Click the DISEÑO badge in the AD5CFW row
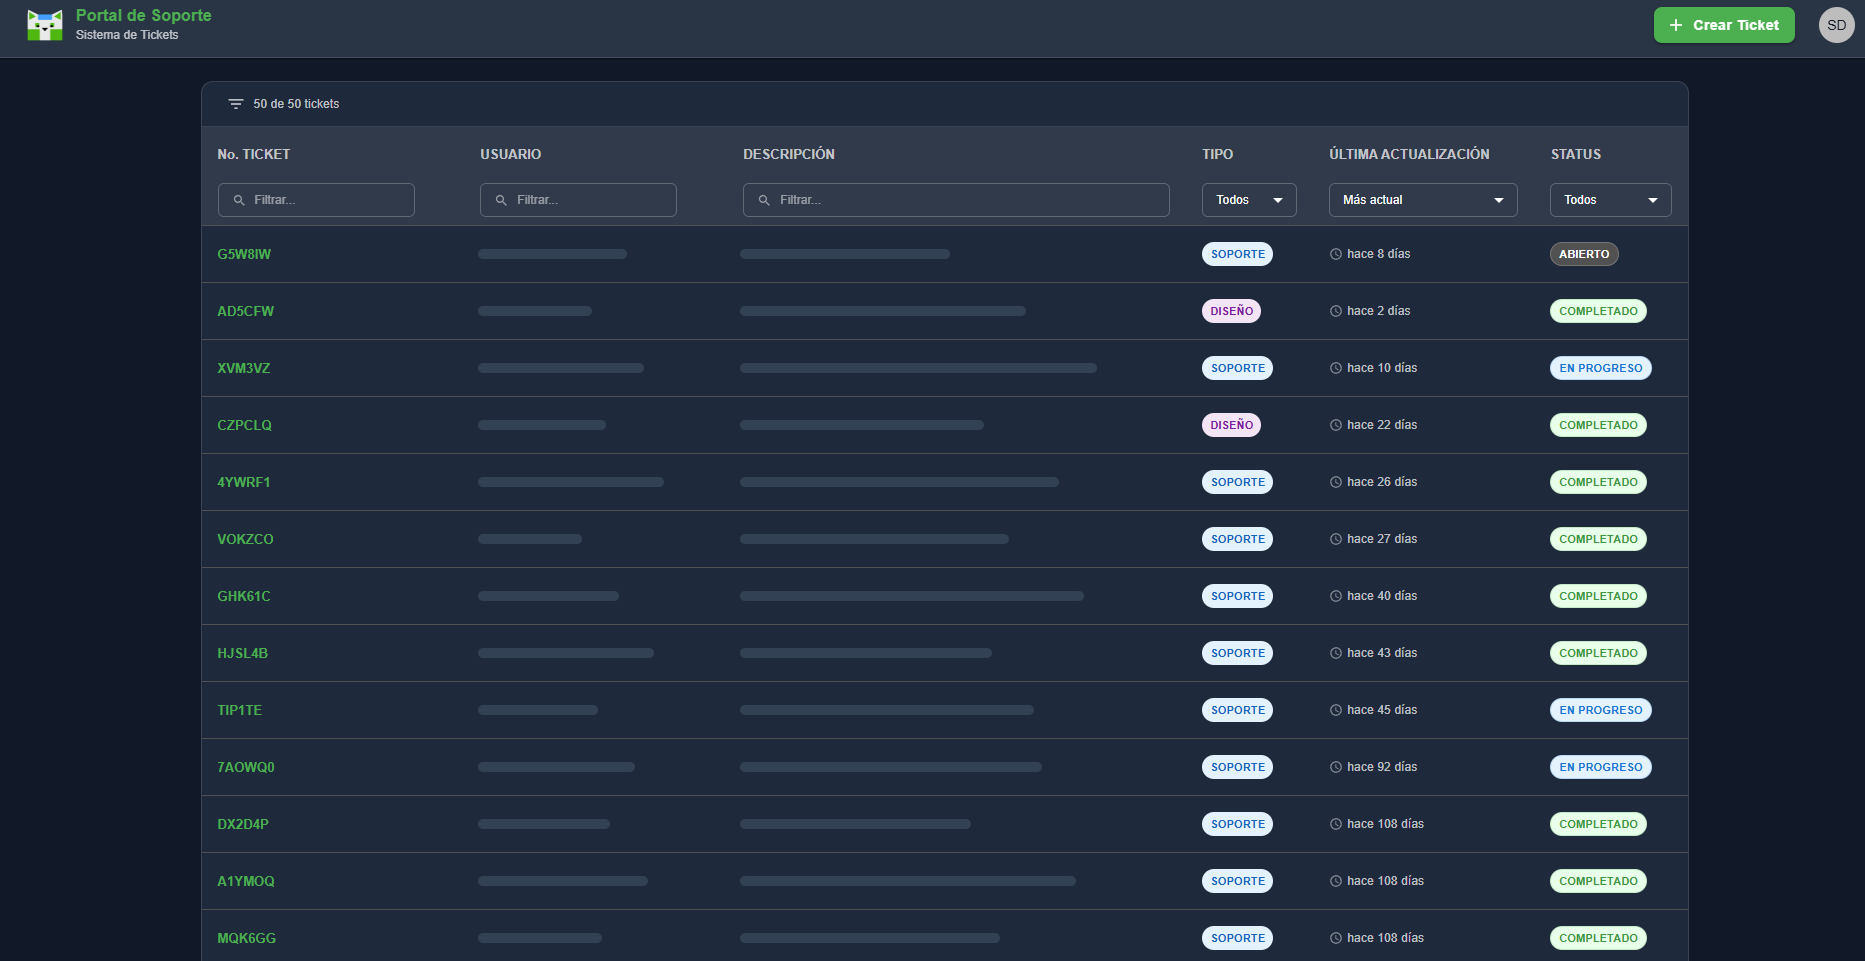This screenshot has width=1865, height=961. point(1231,311)
